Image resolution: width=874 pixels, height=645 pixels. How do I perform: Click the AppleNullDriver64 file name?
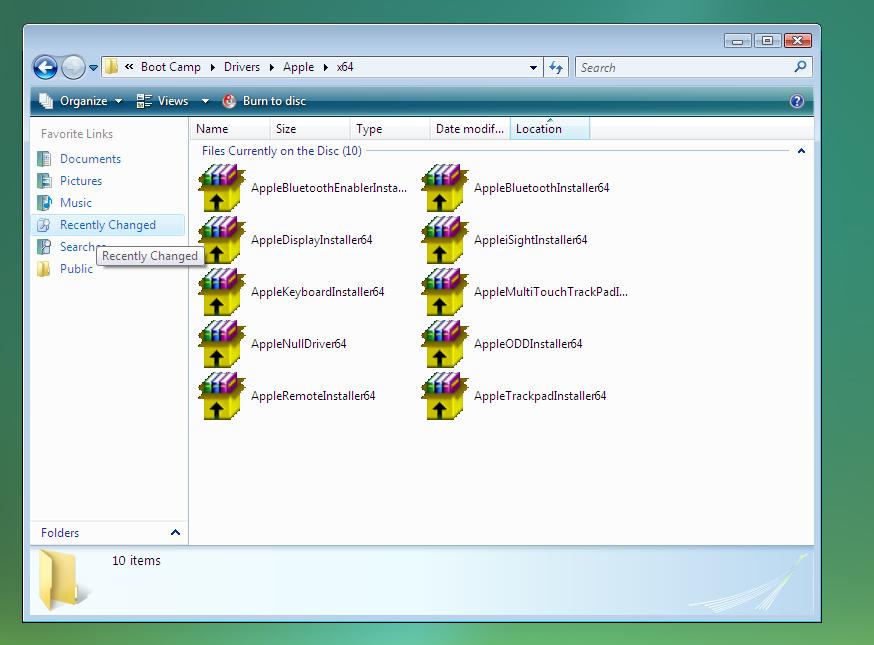pyautogui.click(x=299, y=343)
